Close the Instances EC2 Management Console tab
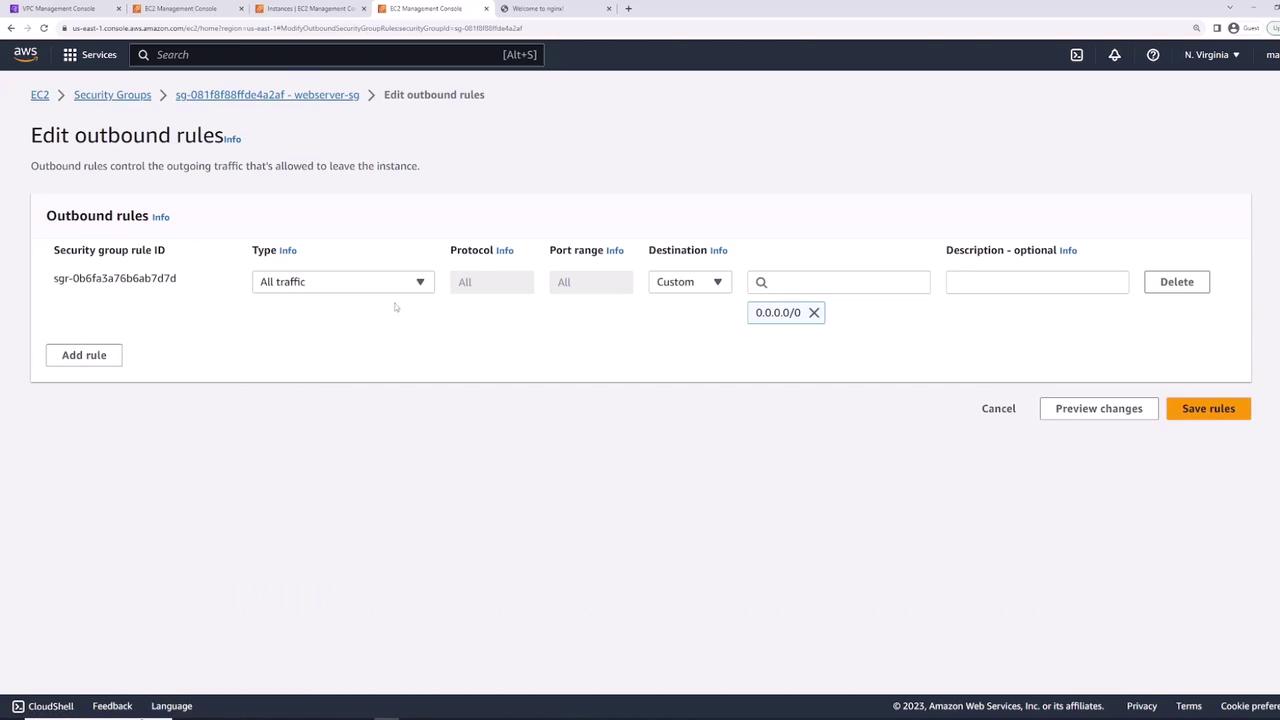The image size is (1280, 720). tap(364, 9)
